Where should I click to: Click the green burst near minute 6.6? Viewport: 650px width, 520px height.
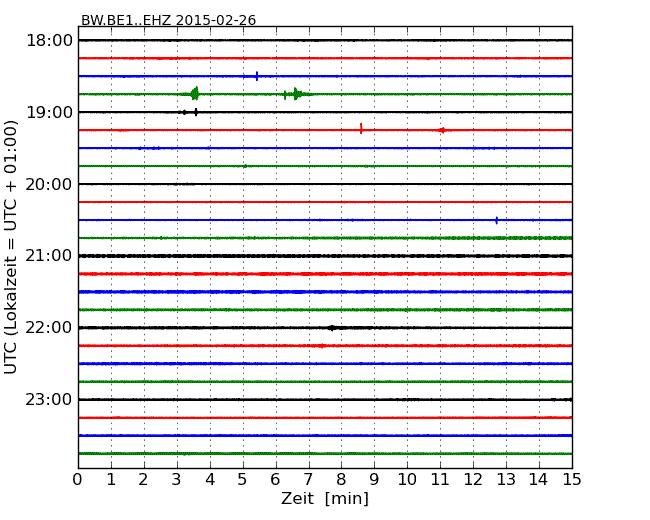[x=297, y=94]
